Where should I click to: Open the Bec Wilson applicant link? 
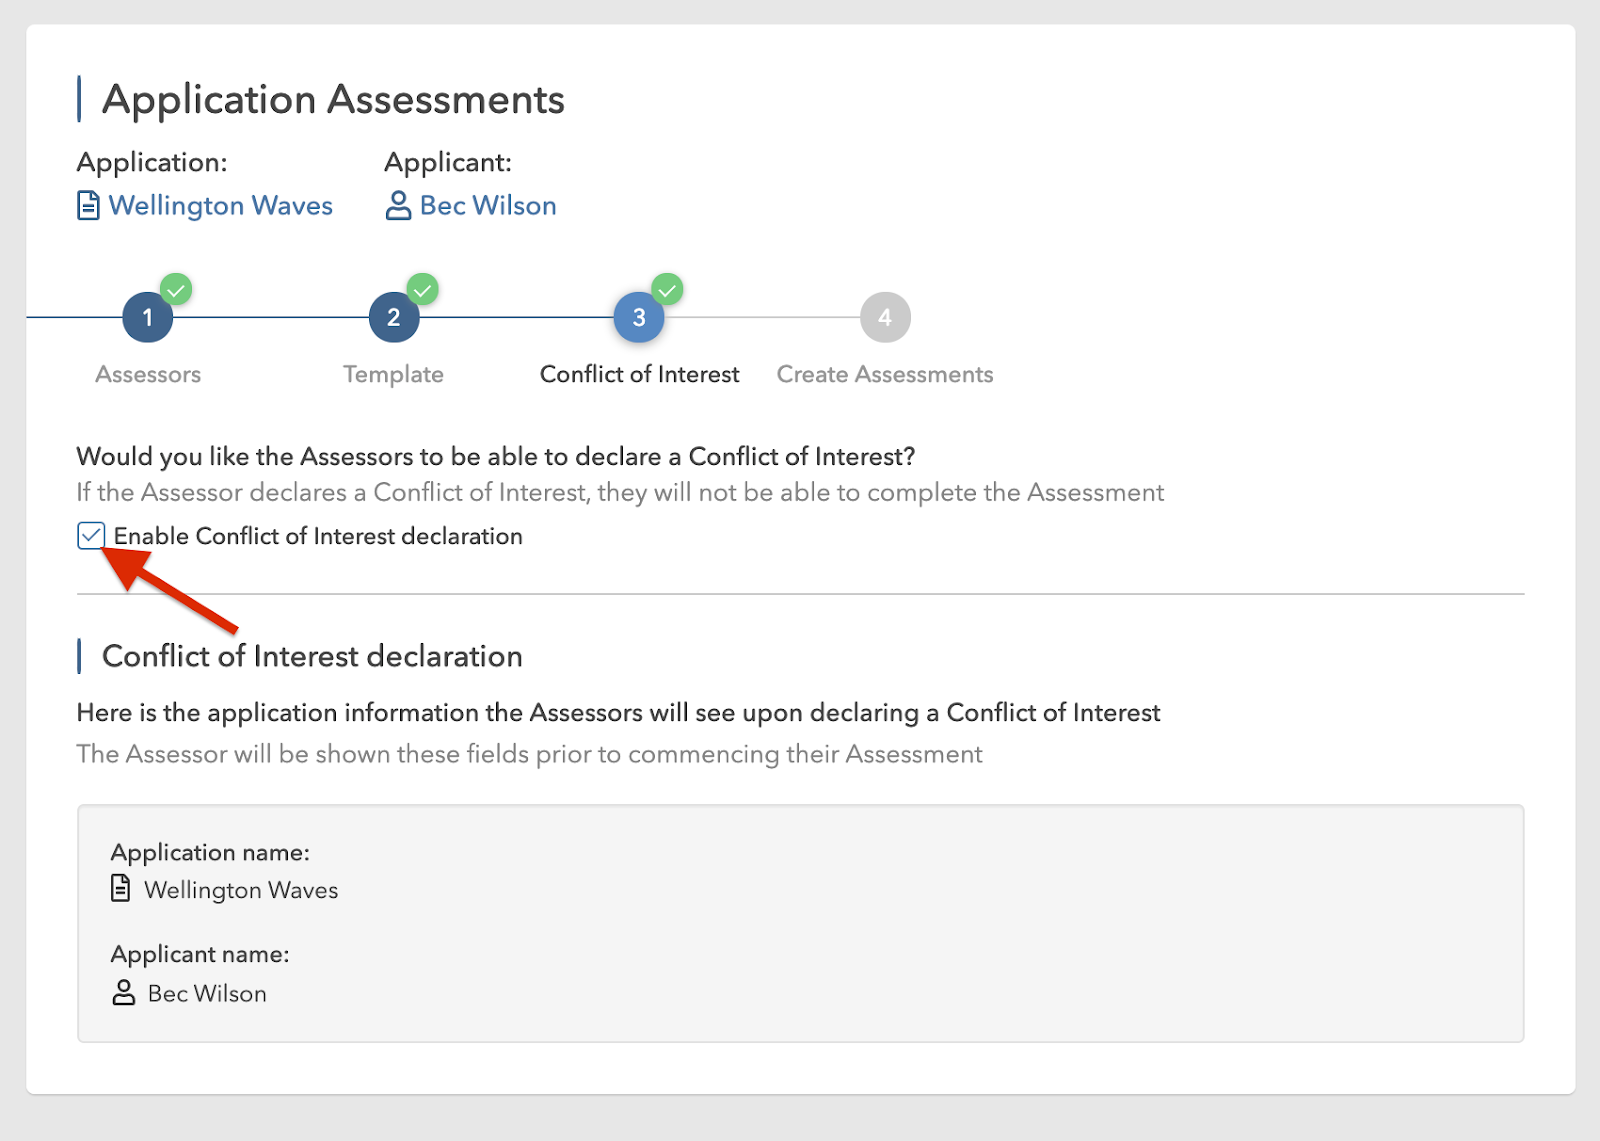coord(488,206)
